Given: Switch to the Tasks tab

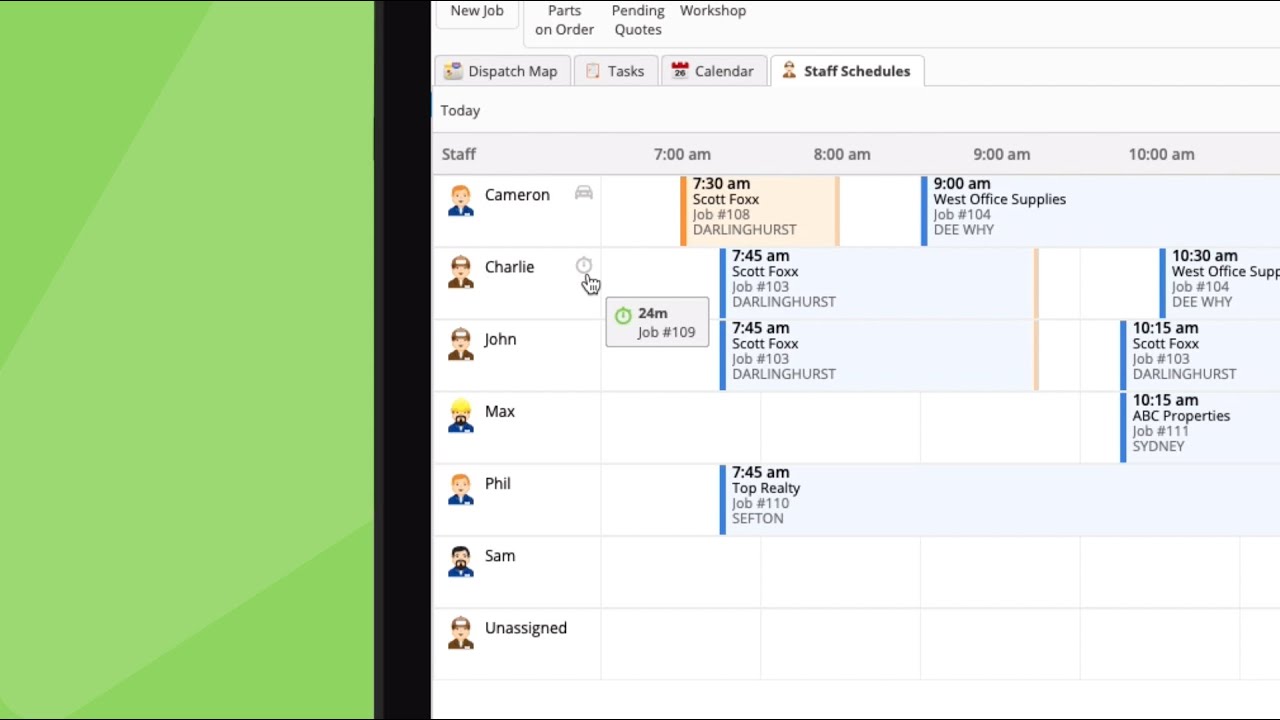Looking at the screenshot, I should 615,71.
